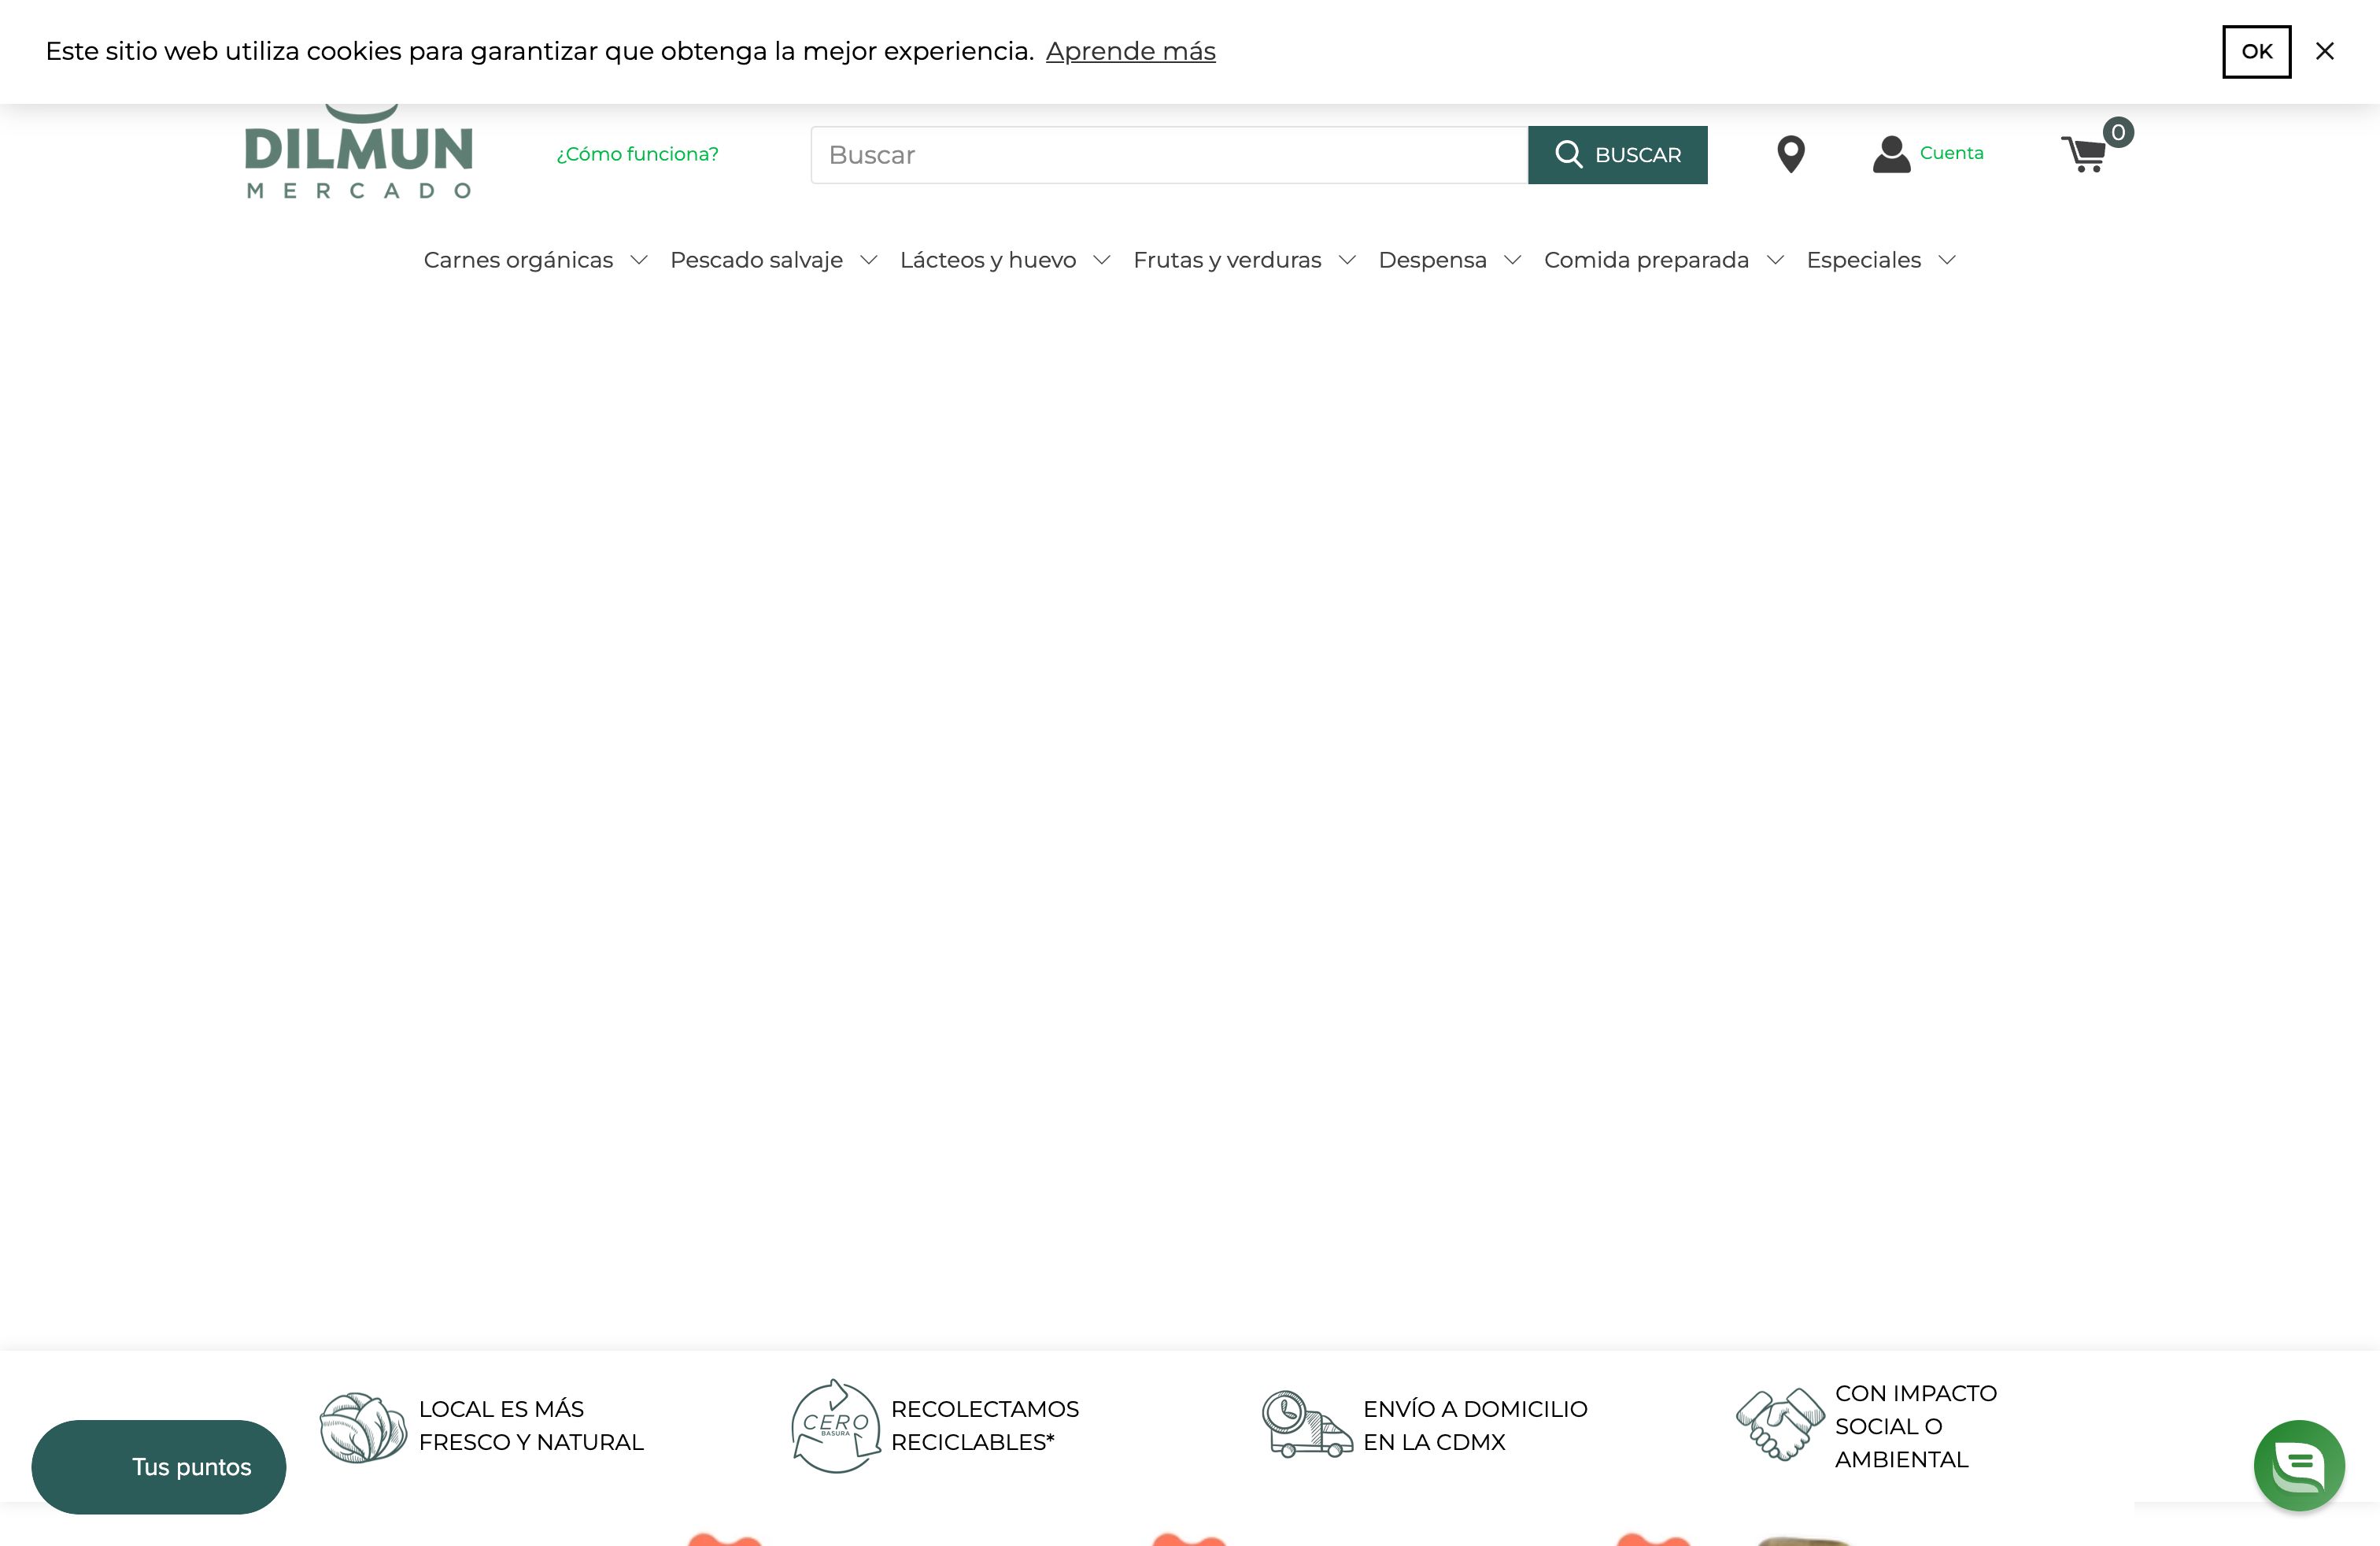Open the Cuenta account icon

click(x=1891, y=154)
